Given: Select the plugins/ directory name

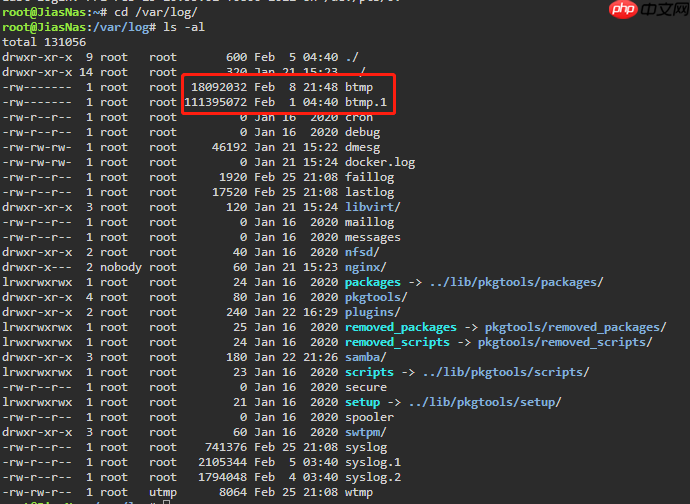Looking at the screenshot, I should coord(373,312).
